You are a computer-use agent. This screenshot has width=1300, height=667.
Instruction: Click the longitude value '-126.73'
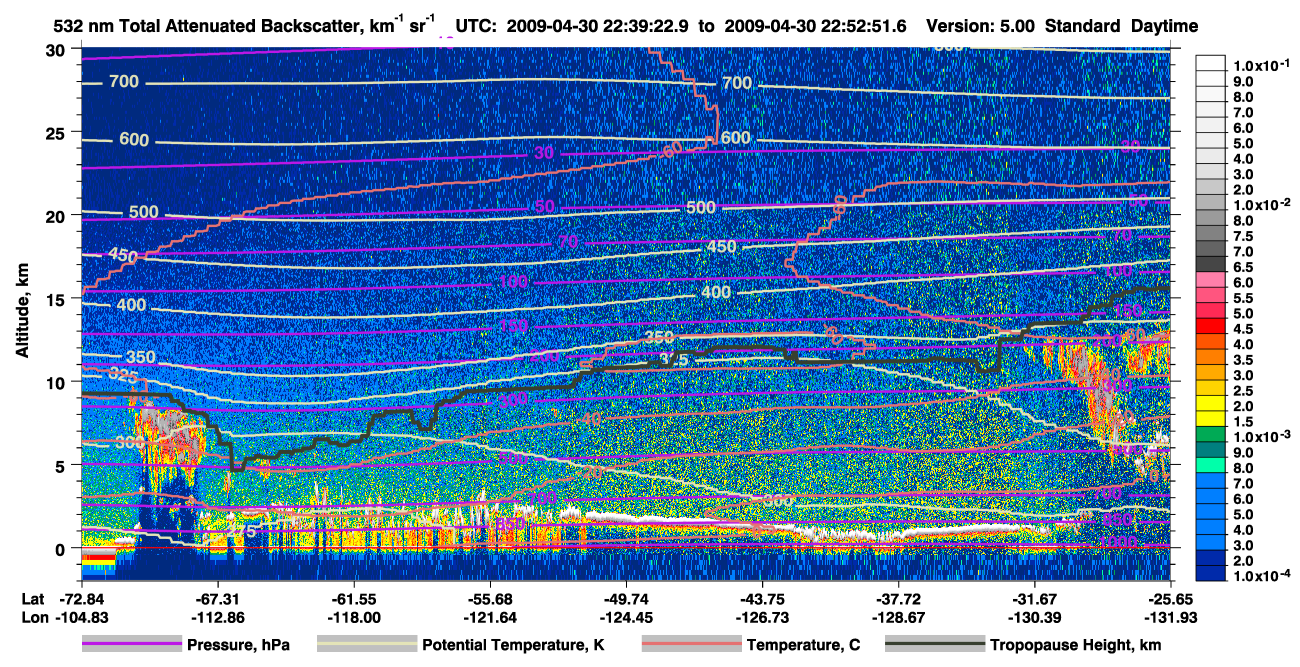pos(761,618)
